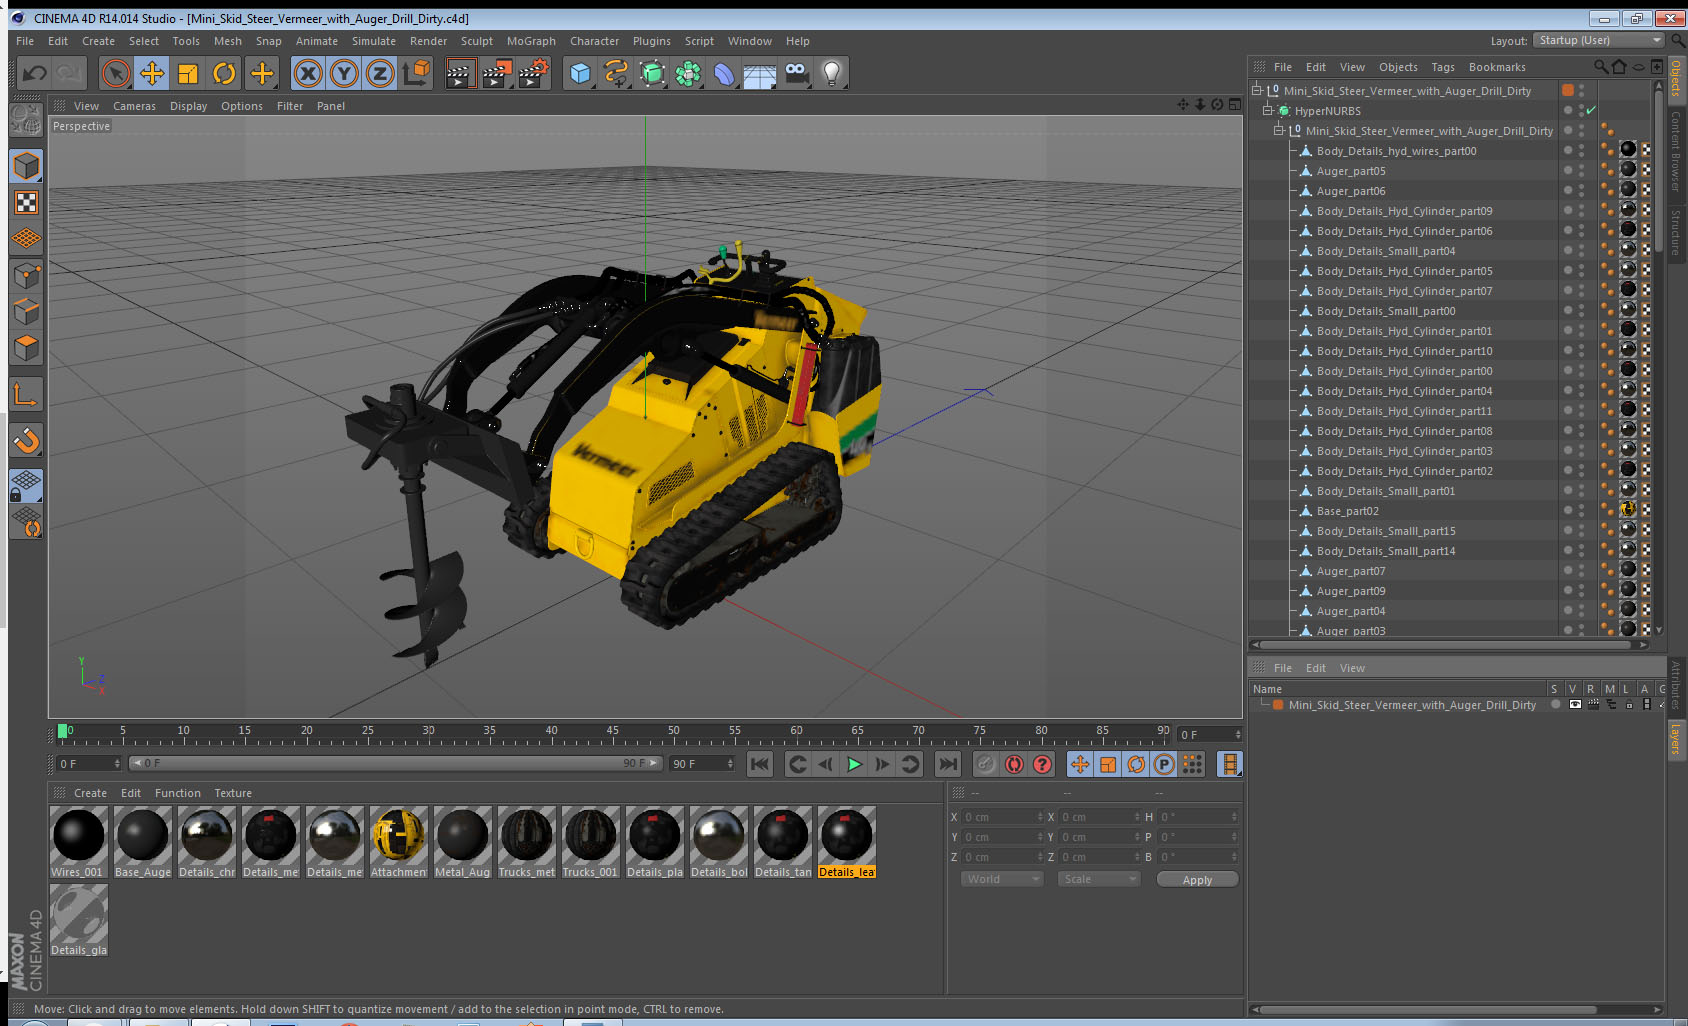The width and height of the screenshot is (1688, 1026).
Task: Click the search magnifier in Object Manager
Action: 1601,67
